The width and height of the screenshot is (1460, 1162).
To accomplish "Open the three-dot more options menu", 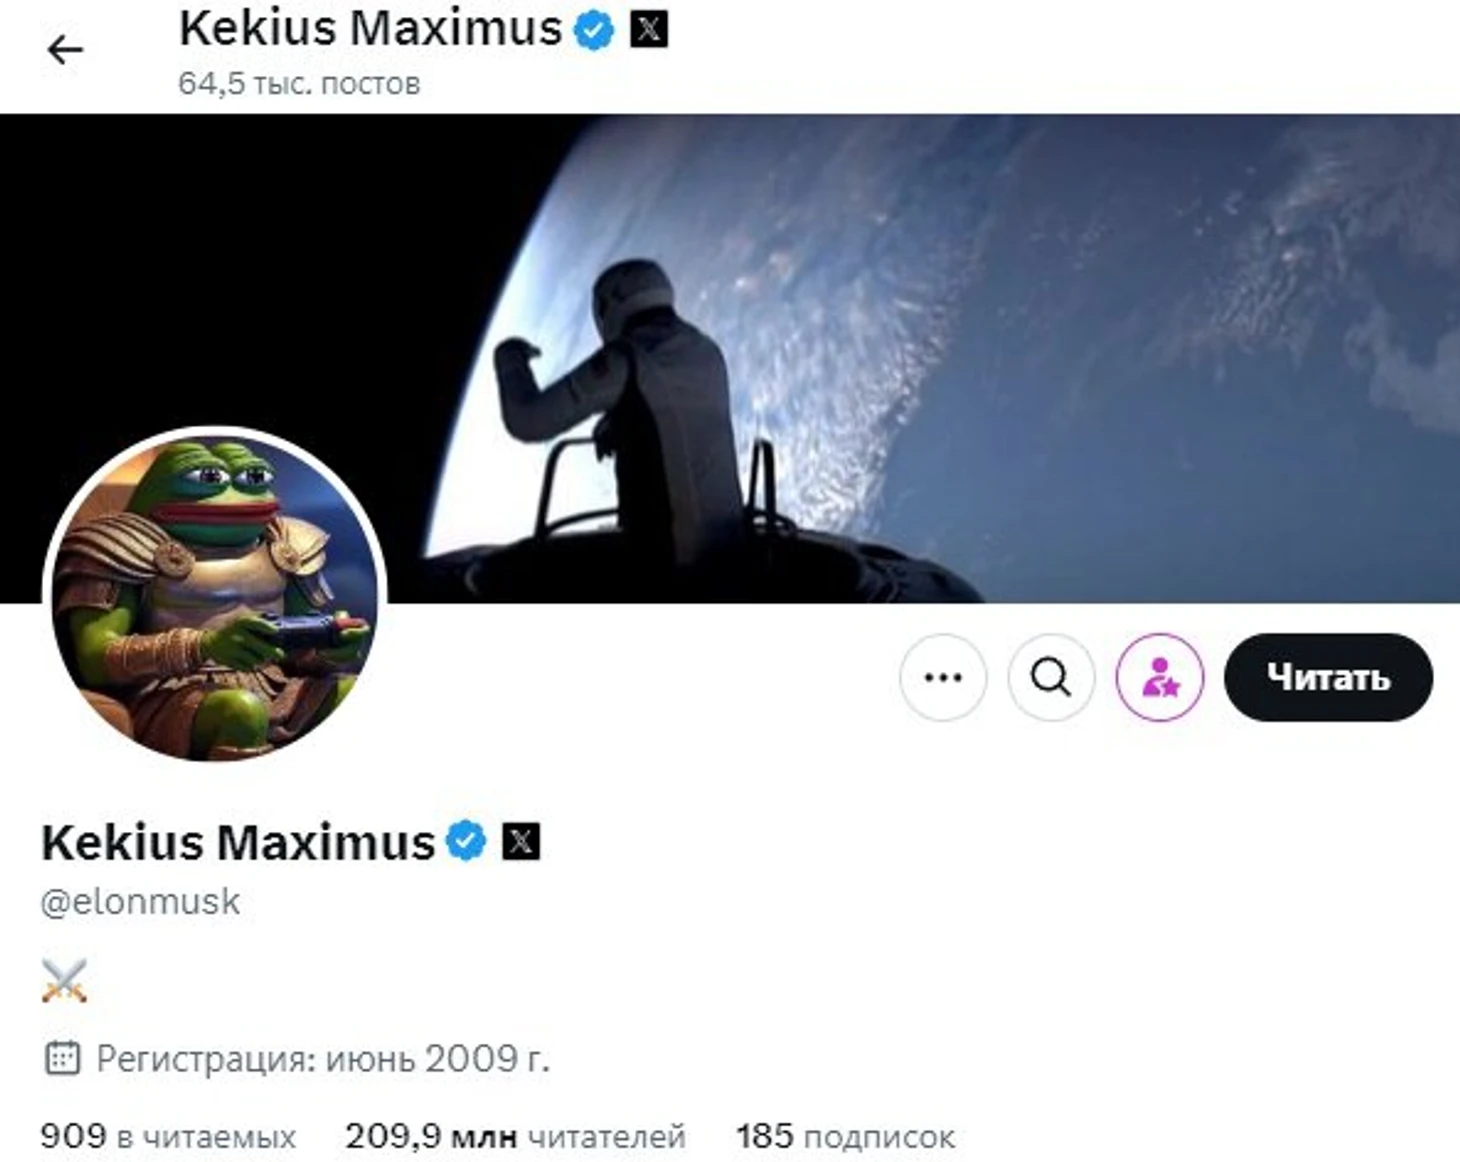I will tap(943, 677).
